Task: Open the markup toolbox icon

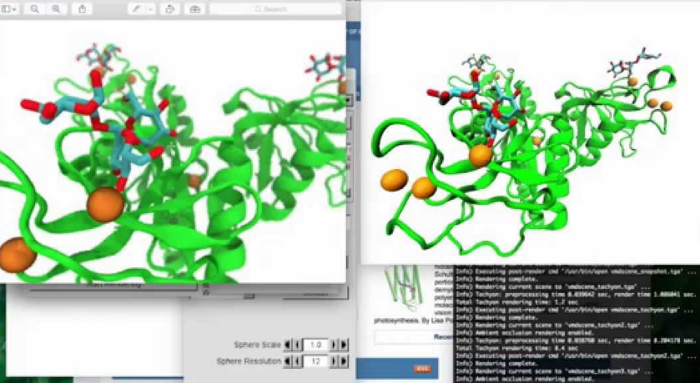Action: 195,9
